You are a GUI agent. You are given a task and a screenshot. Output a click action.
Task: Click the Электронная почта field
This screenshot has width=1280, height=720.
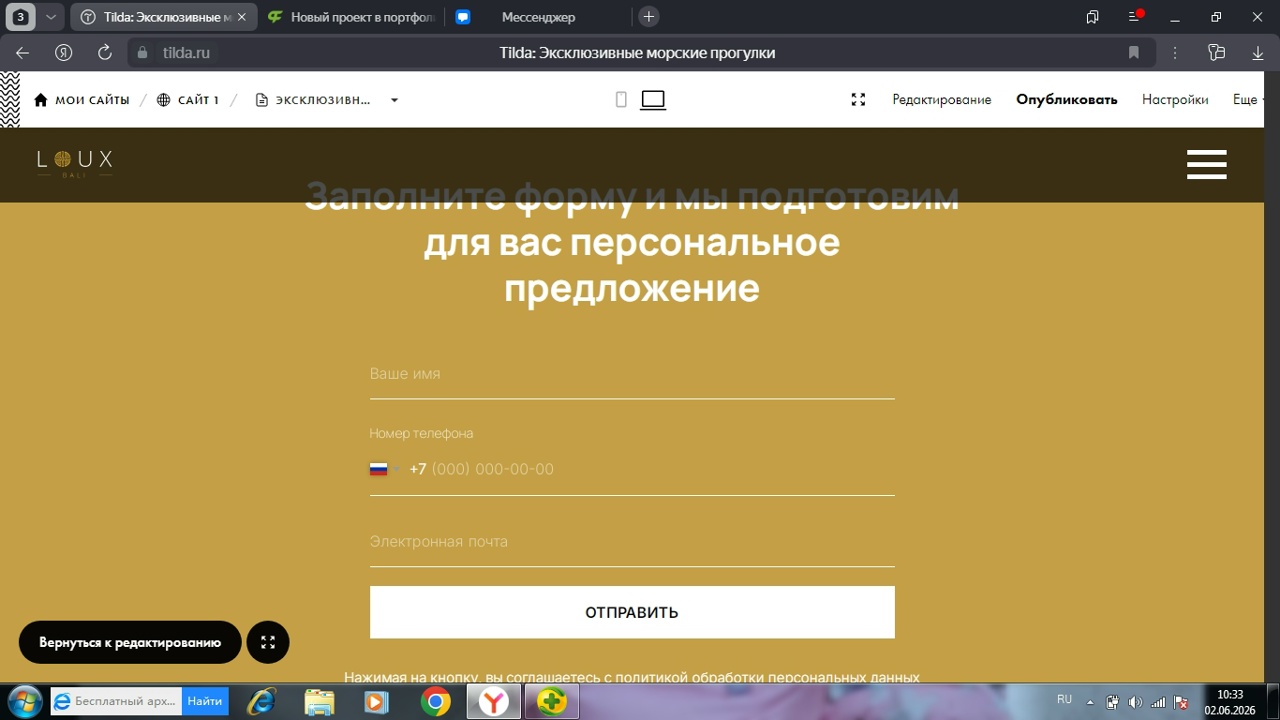632,542
